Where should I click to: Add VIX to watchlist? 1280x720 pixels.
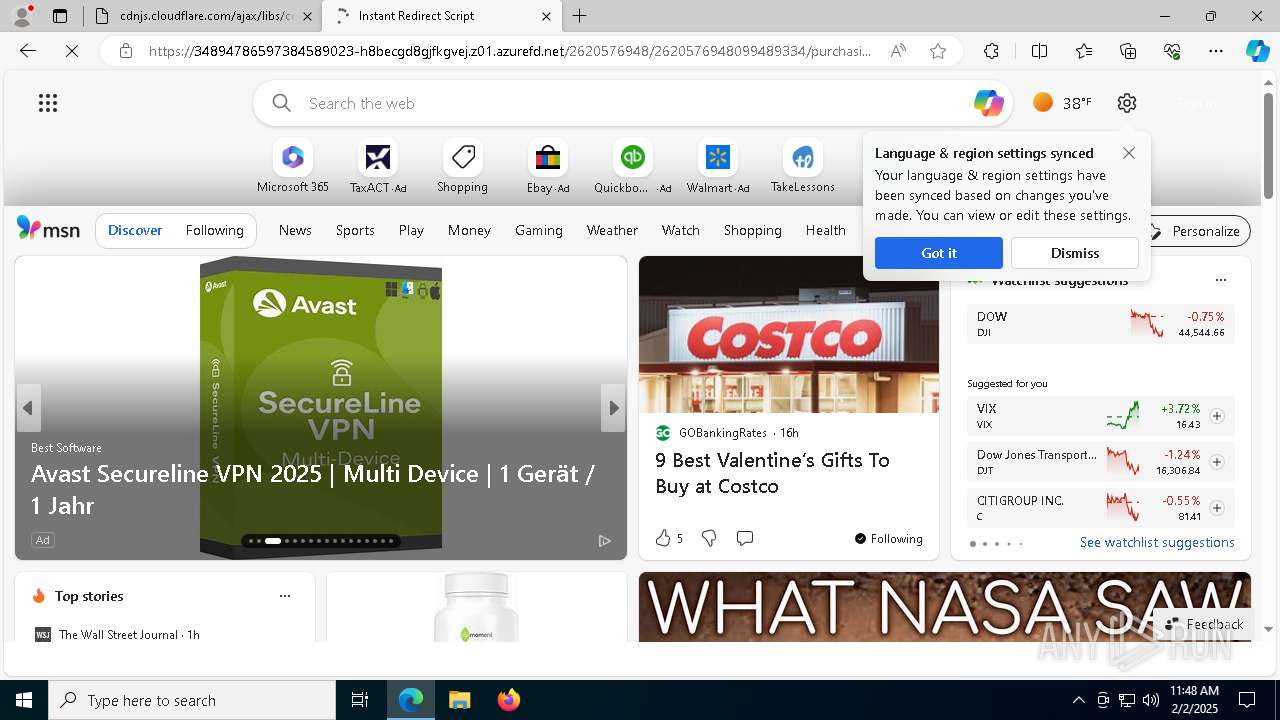[x=1217, y=416]
